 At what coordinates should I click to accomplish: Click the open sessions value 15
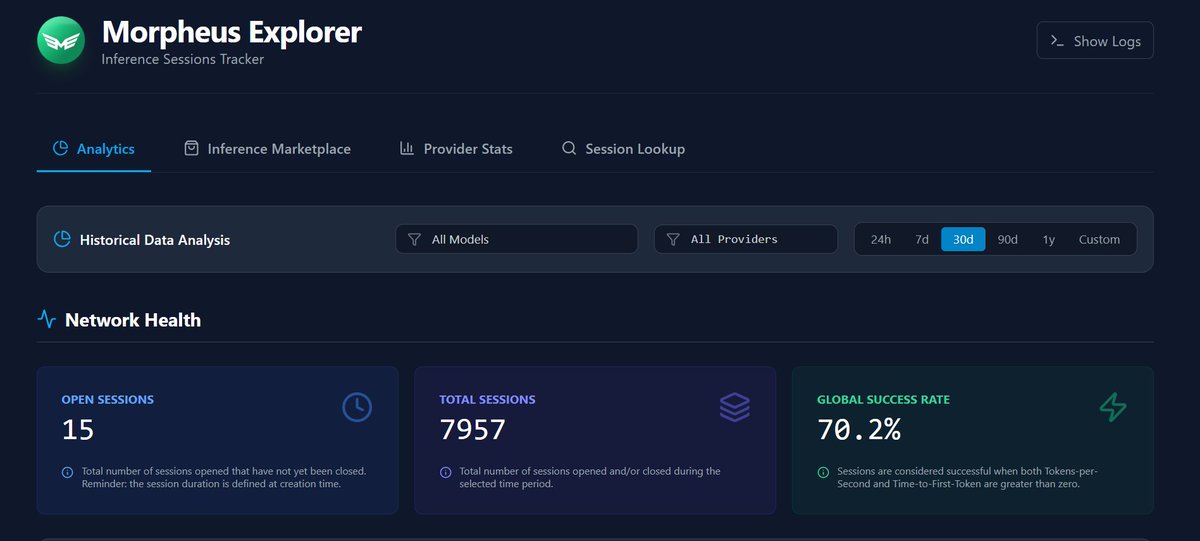[78, 430]
